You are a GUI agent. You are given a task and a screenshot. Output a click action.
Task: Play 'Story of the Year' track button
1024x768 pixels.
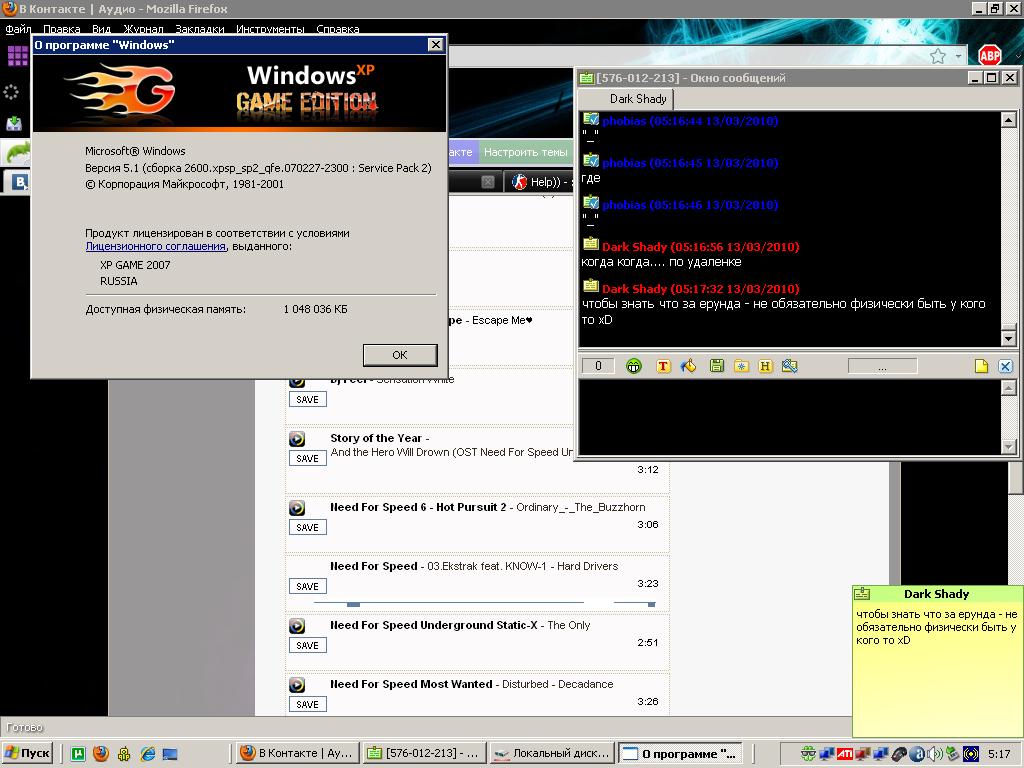point(297,439)
